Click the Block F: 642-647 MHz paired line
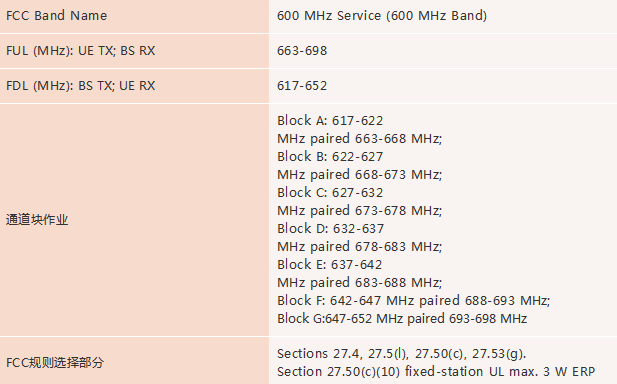This screenshot has width=617, height=384. point(413,301)
